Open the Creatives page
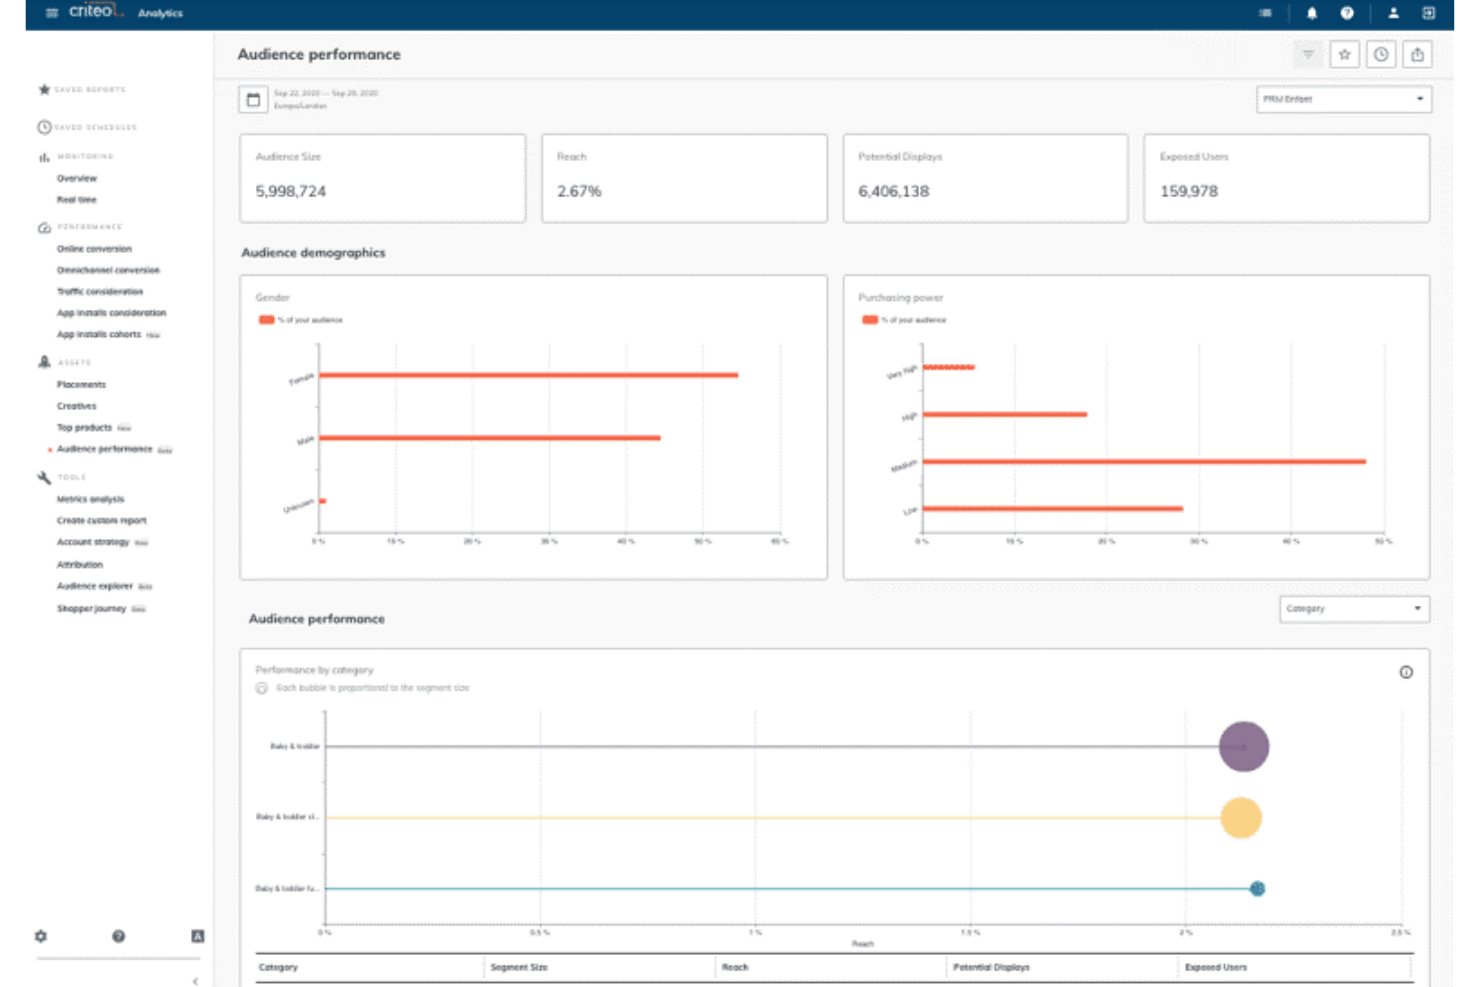Screen dimensions: 1480x987 point(77,406)
